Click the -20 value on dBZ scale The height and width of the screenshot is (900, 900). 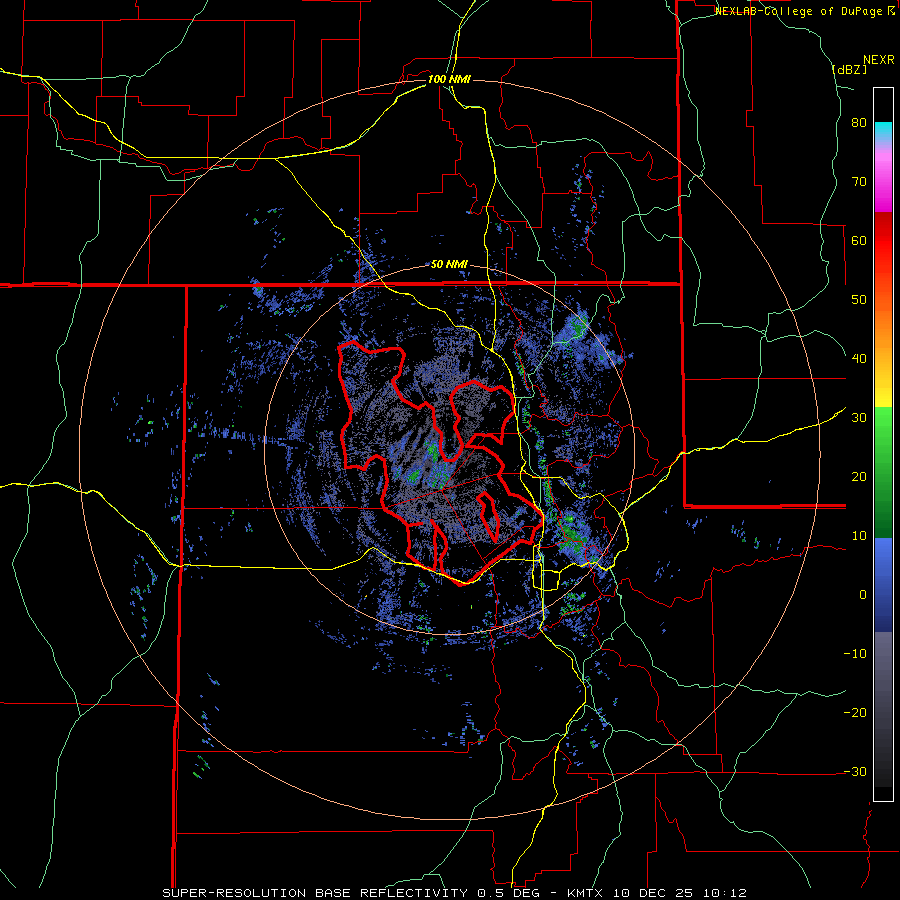coord(855,713)
